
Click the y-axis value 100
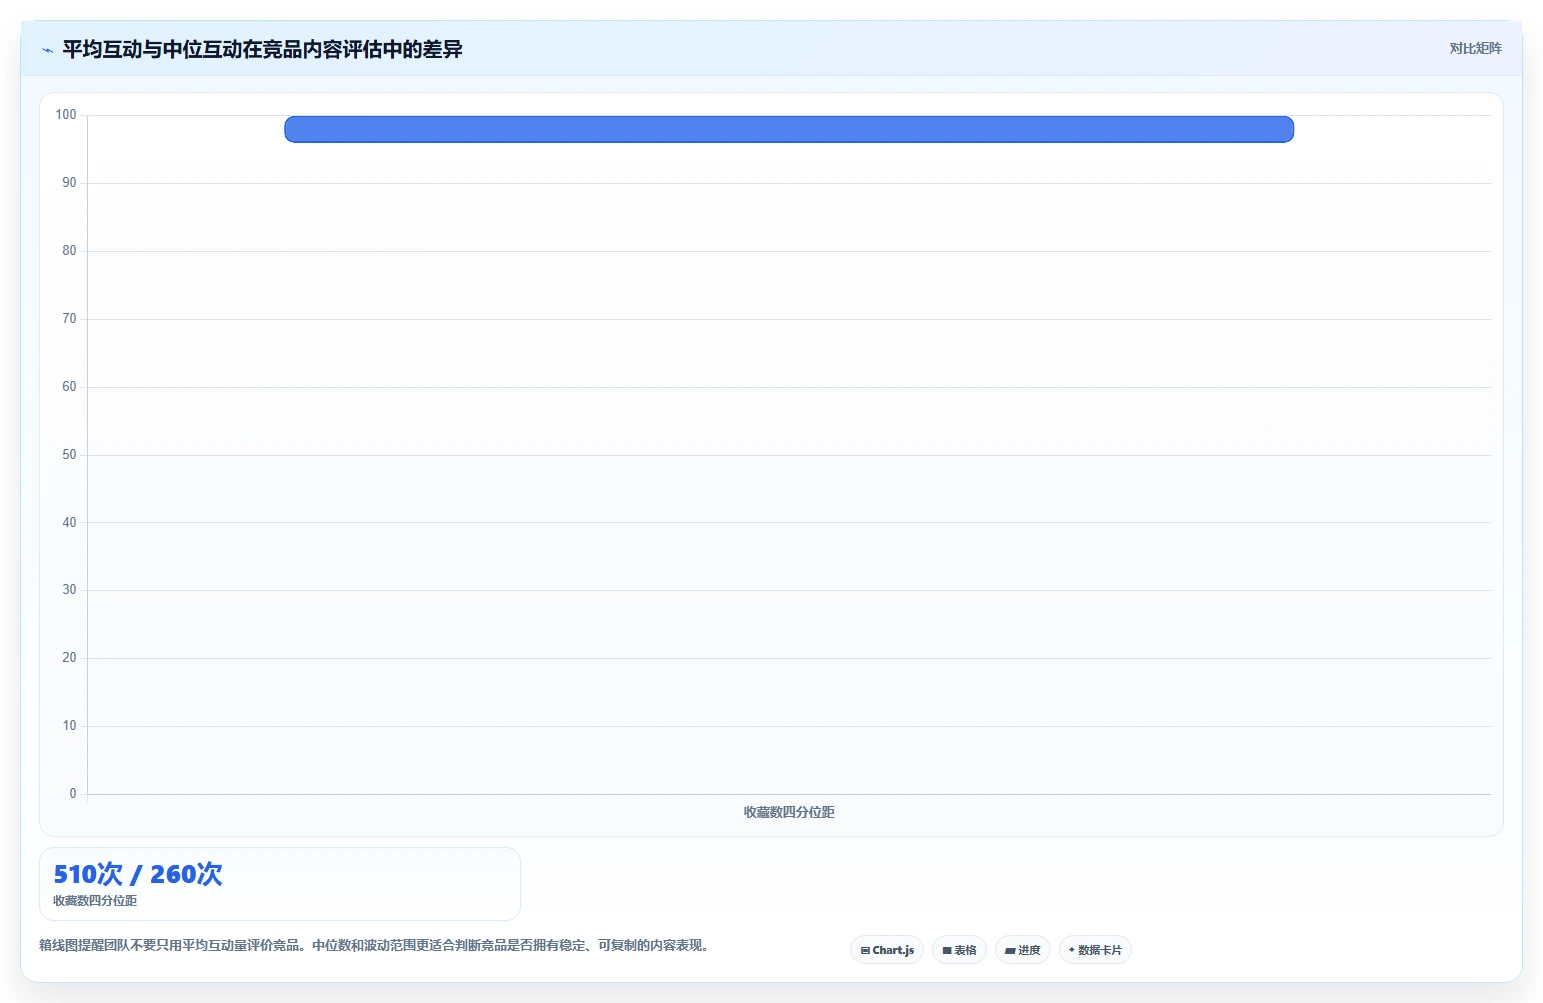coord(66,115)
